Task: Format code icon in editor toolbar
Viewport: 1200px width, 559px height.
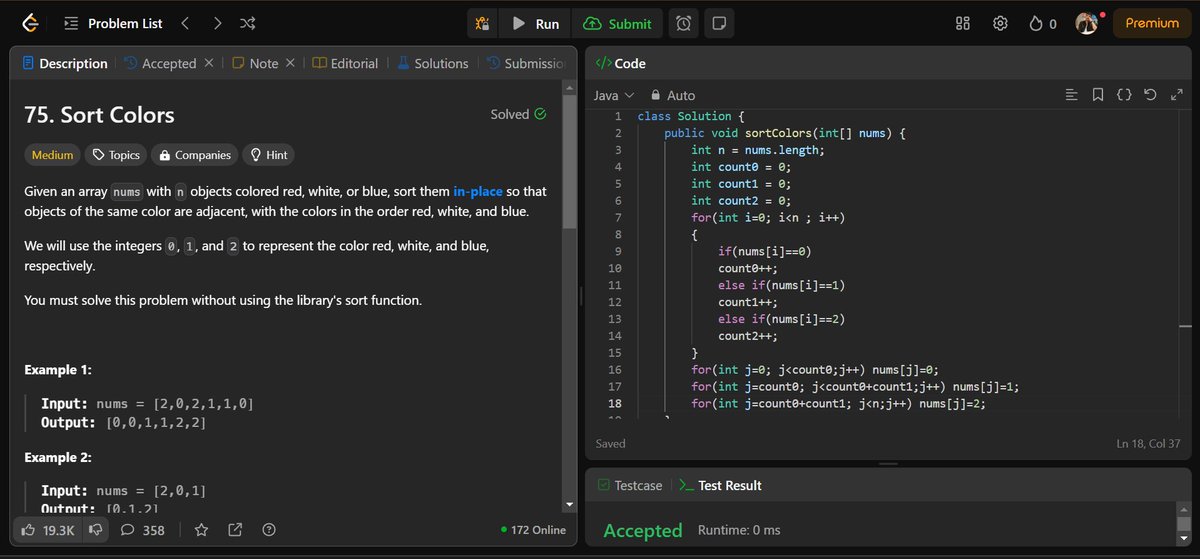Action: [1072, 95]
